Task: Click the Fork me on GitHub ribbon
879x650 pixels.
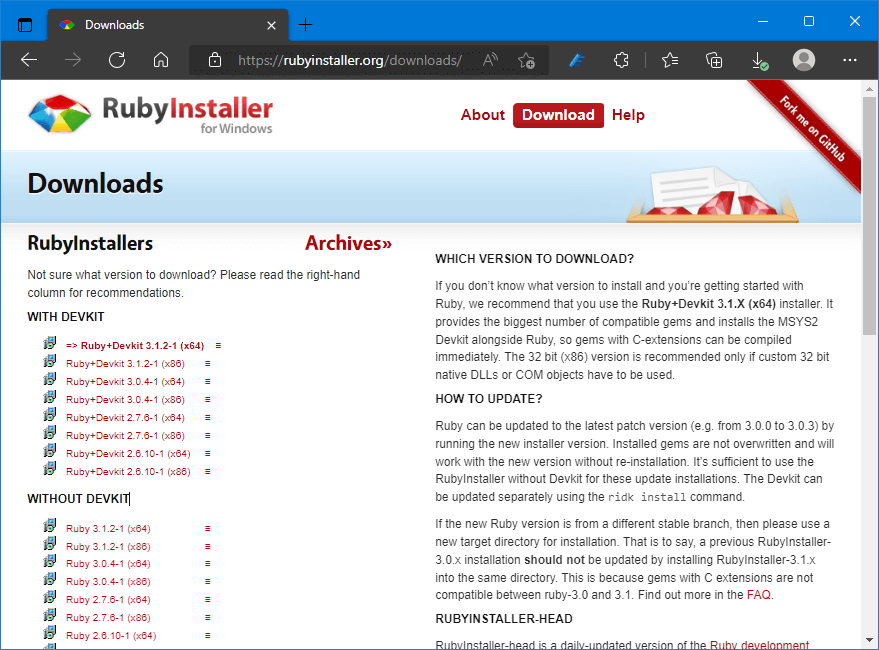Action: coord(811,129)
